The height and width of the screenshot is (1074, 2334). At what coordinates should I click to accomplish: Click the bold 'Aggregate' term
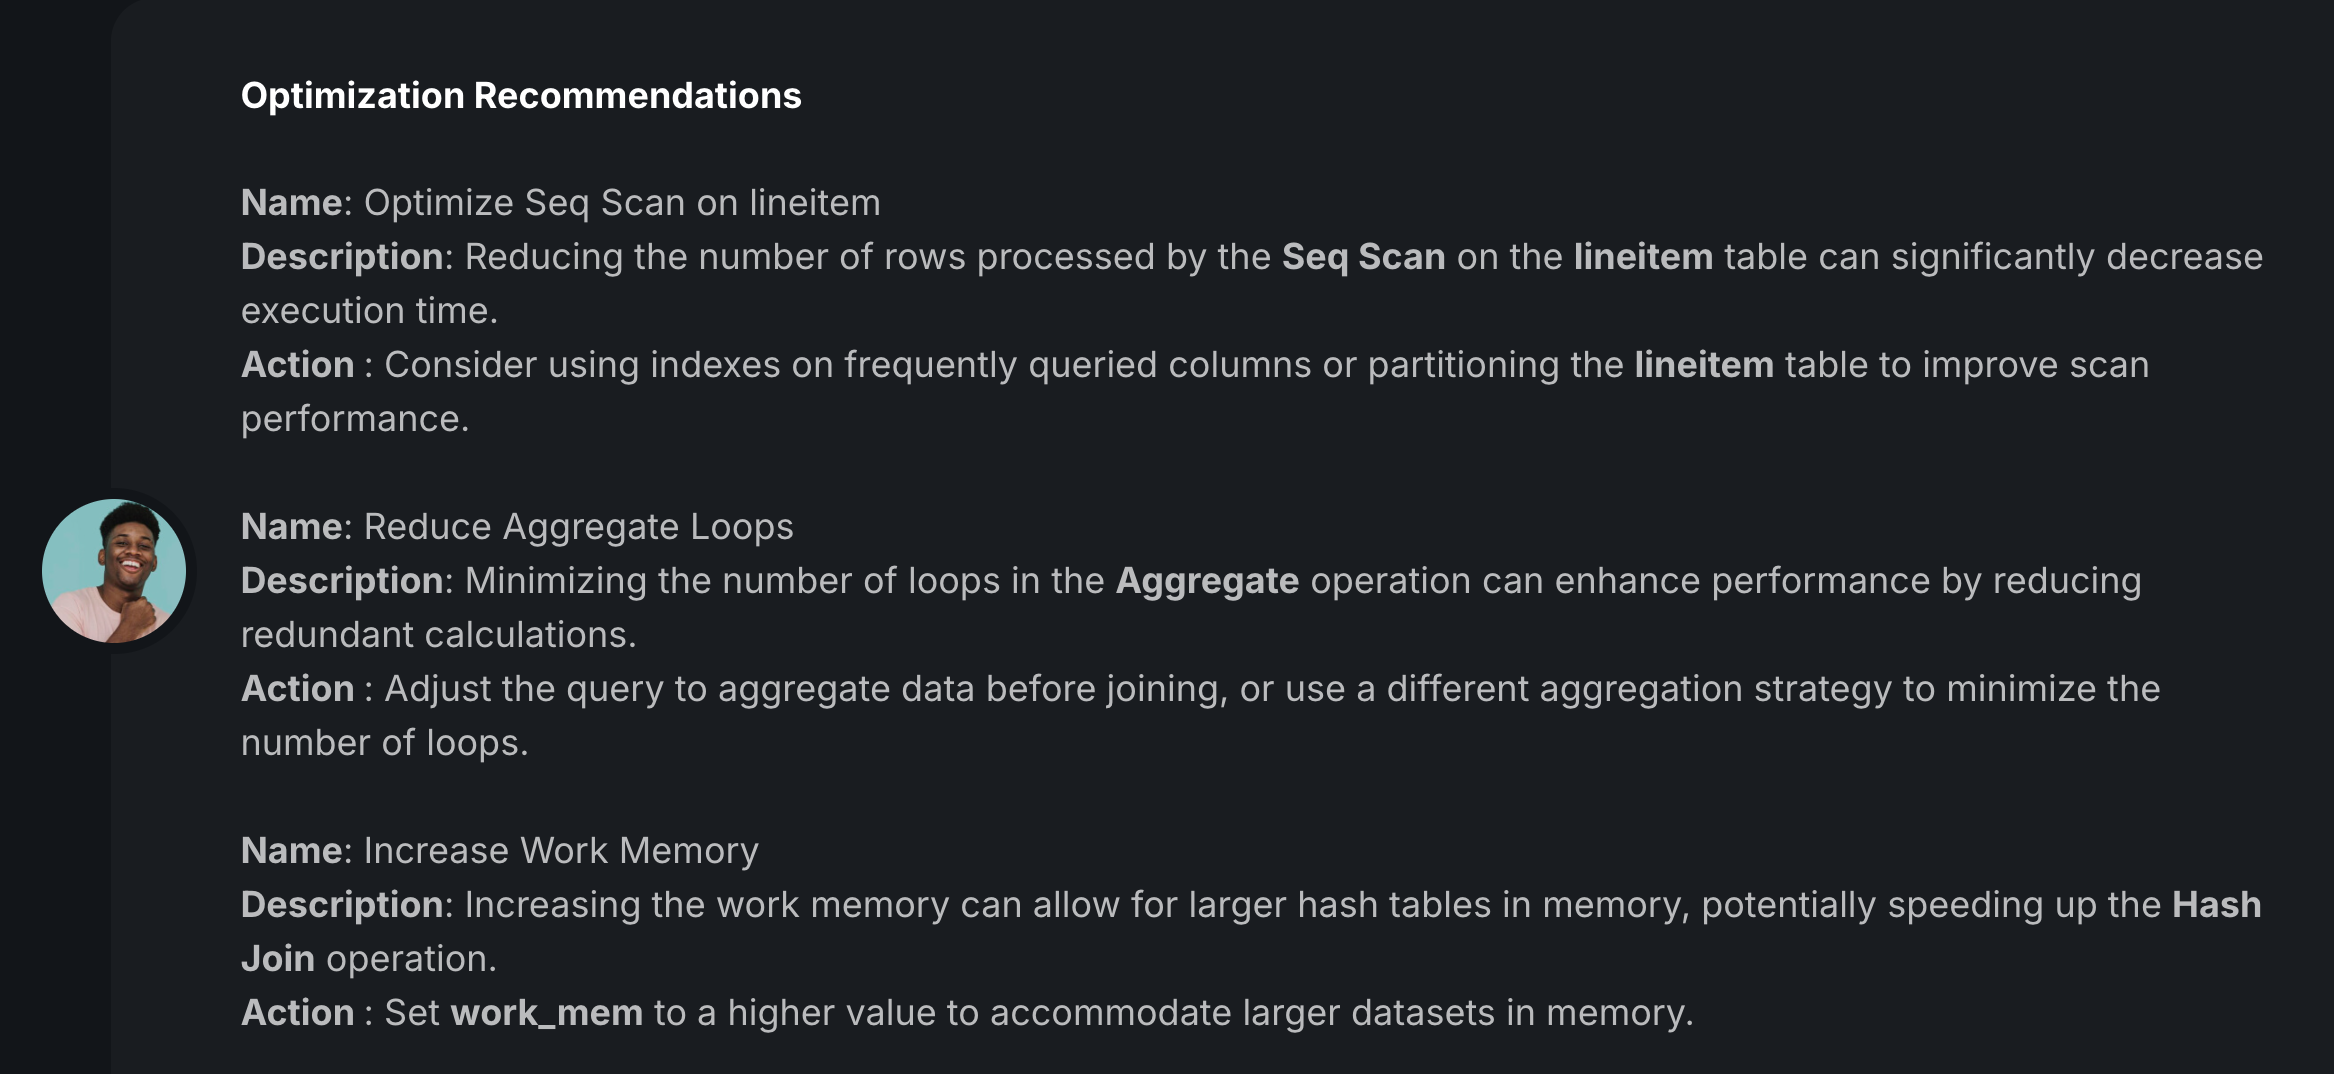point(1207,581)
